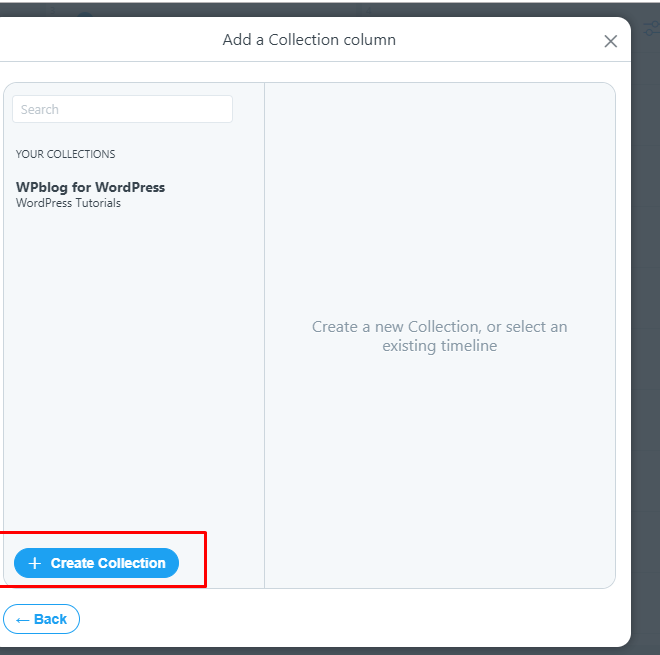660x655 pixels.
Task: Click the 'existing timeline' text in preview pane
Action: (x=439, y=346)
